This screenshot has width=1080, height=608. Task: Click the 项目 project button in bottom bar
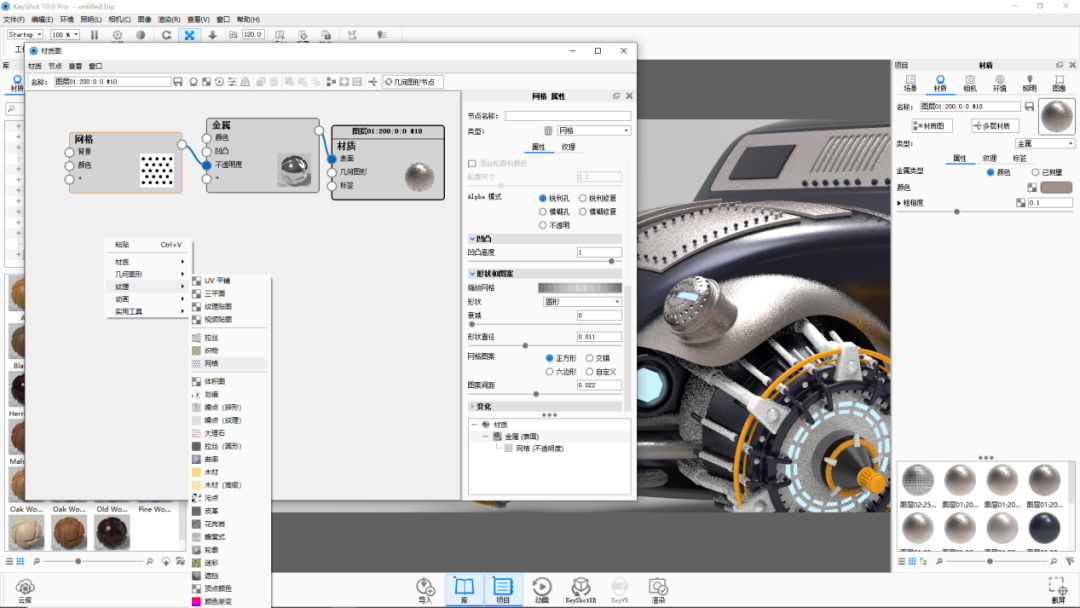tap(503, 590)
